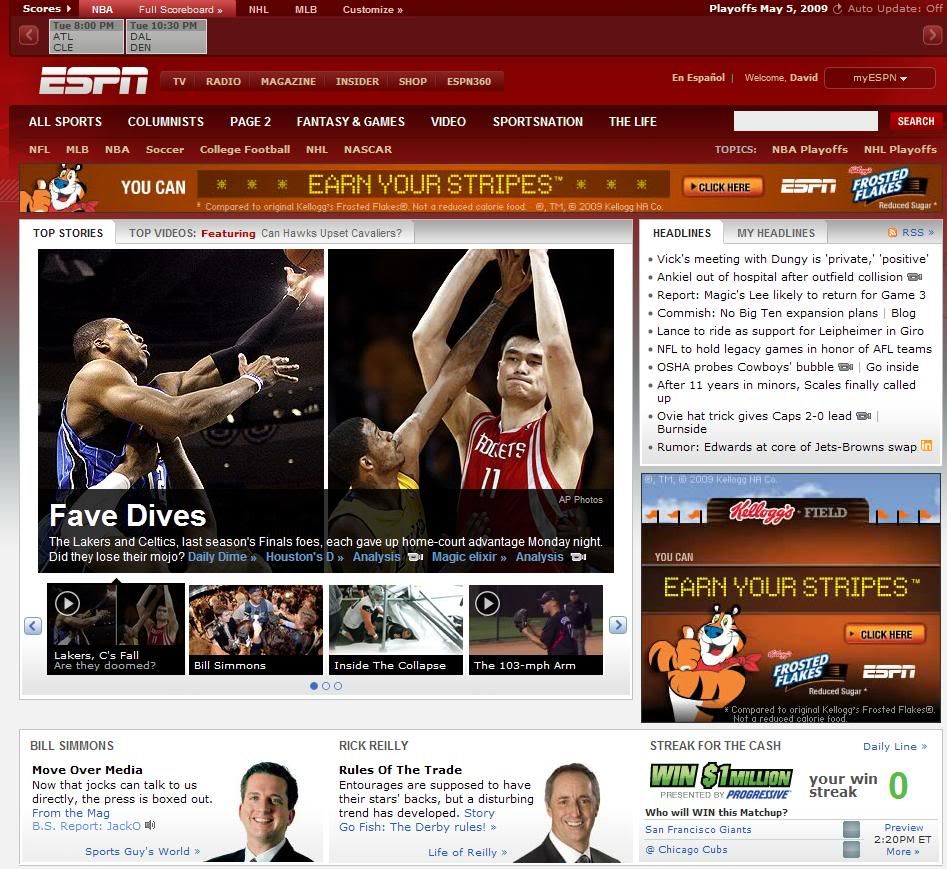Open the Daily Line link
This screenshot has width=947, height=869.
pyautogui.click(x=894, y=746)
